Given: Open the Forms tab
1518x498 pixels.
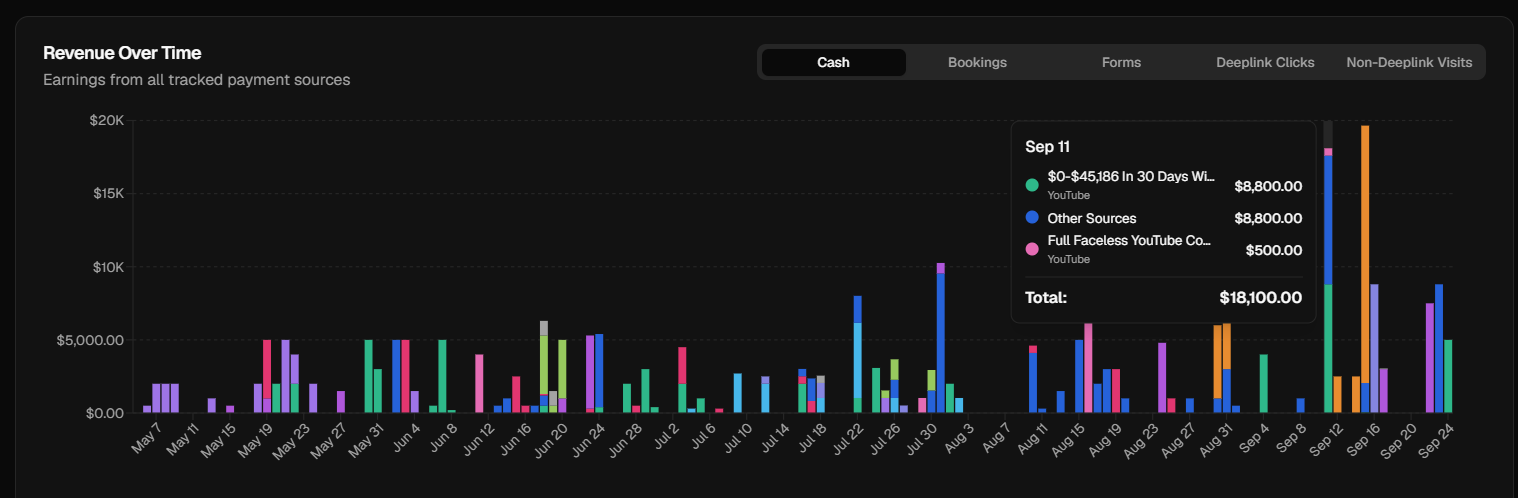Looking at the screenshot, I should pyautogui.click(x=1121, y=62).
